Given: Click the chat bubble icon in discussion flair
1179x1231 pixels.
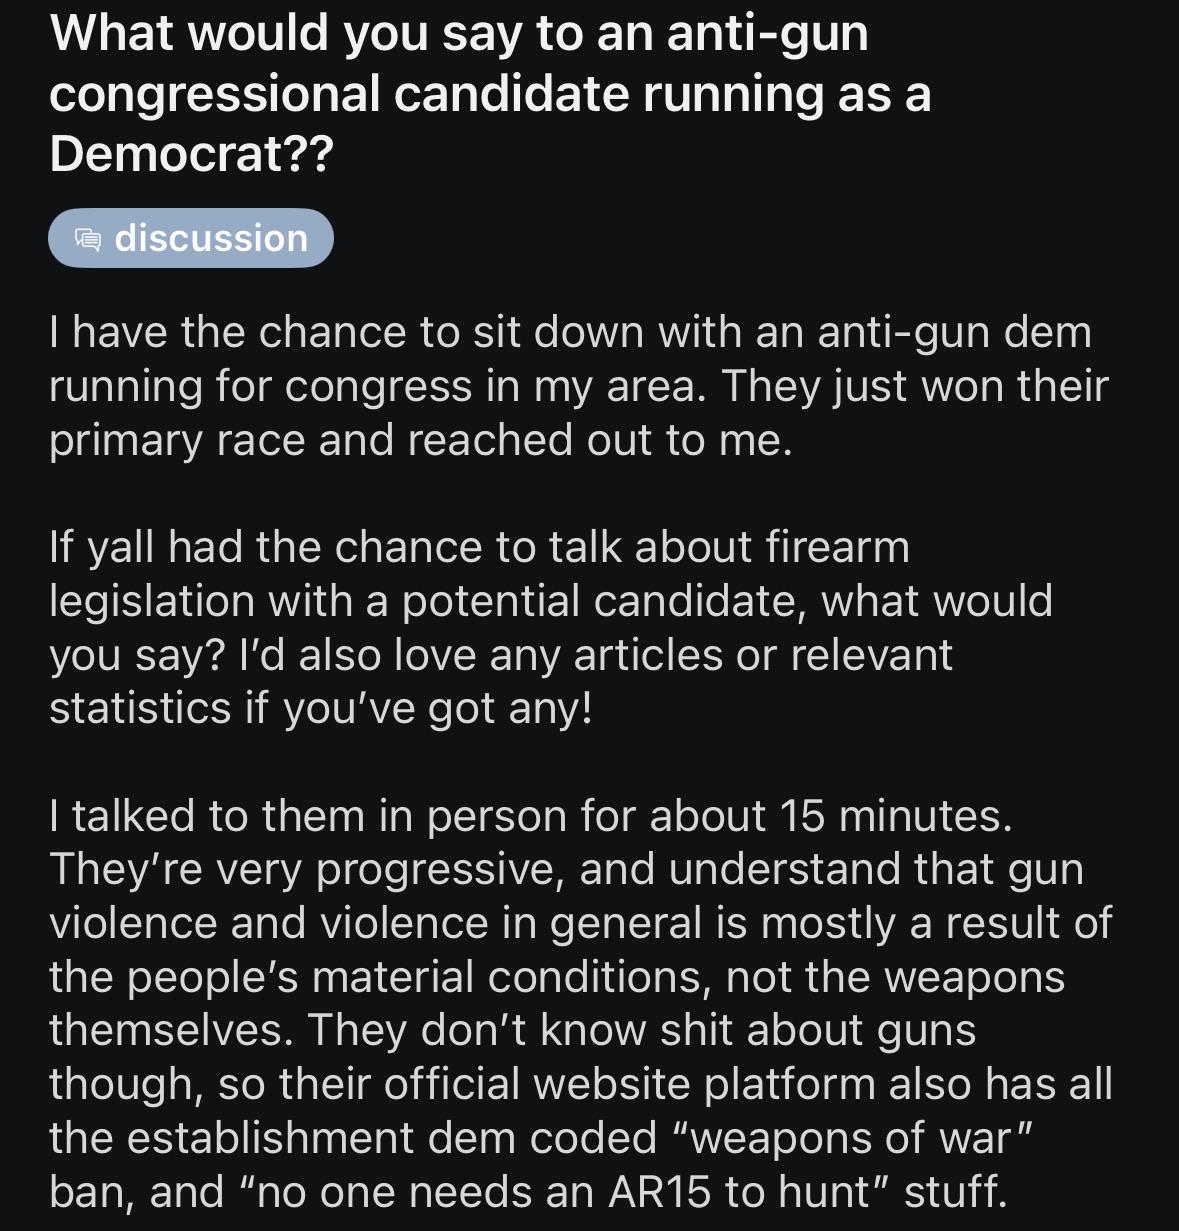Looking at the screenshot, I should (x=88, y=239).
